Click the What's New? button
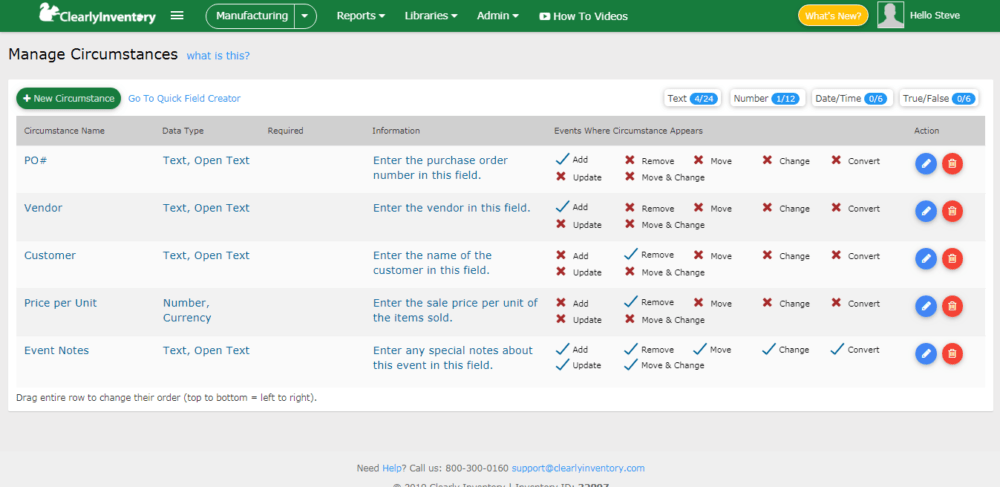 pyautogui.click(x=833, y=16)
